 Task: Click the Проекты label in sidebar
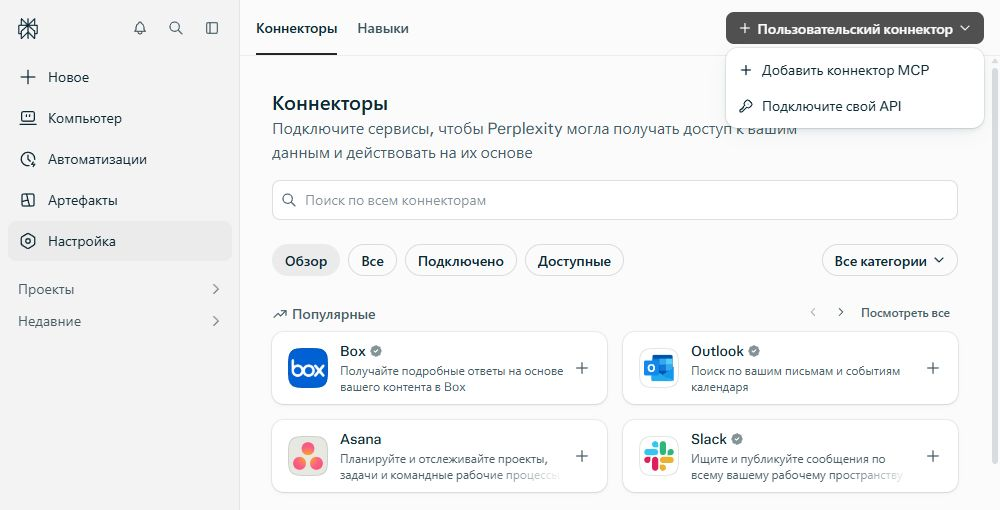[46, 289]
